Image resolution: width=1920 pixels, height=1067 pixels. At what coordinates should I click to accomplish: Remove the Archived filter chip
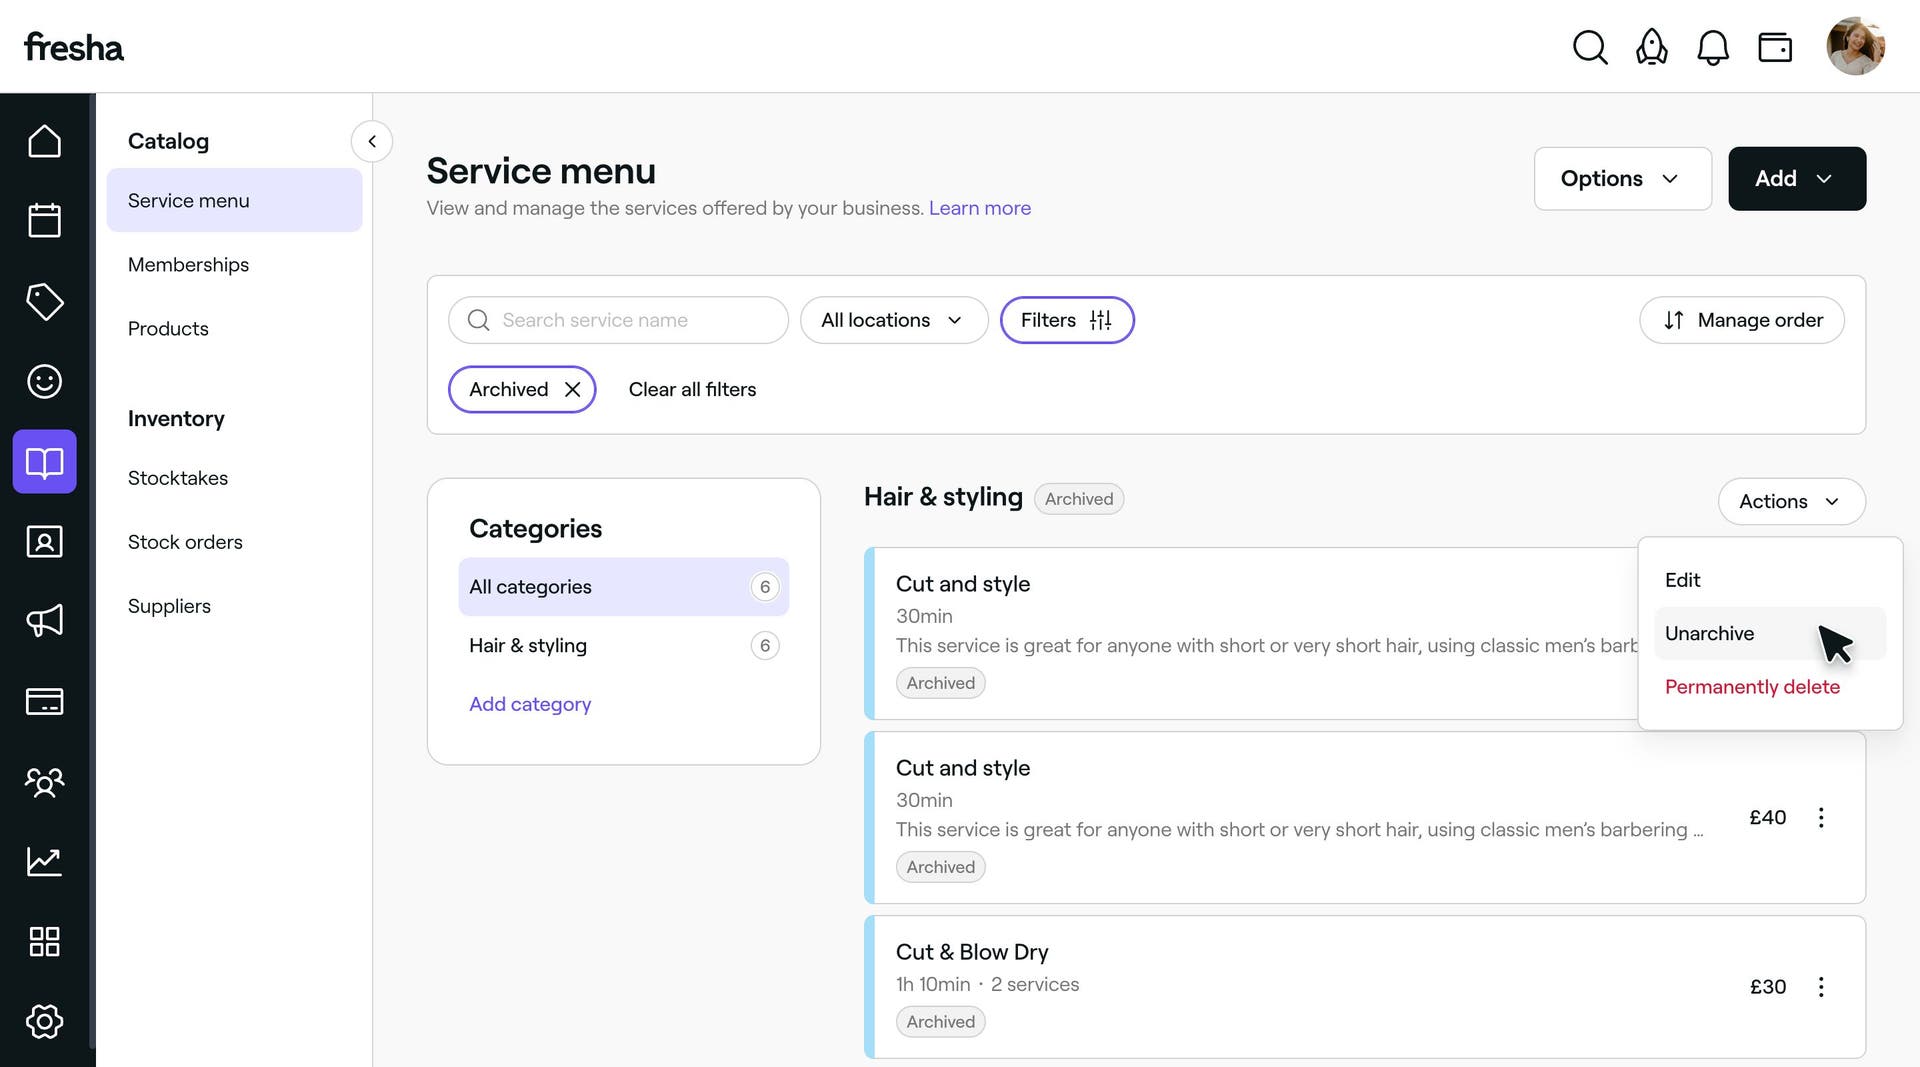573,389
